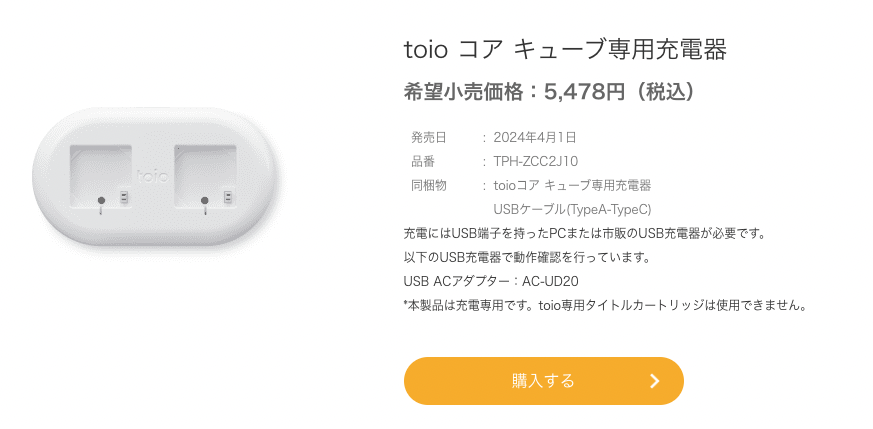Click the right slot's round pin indicator

click(204, 200)
